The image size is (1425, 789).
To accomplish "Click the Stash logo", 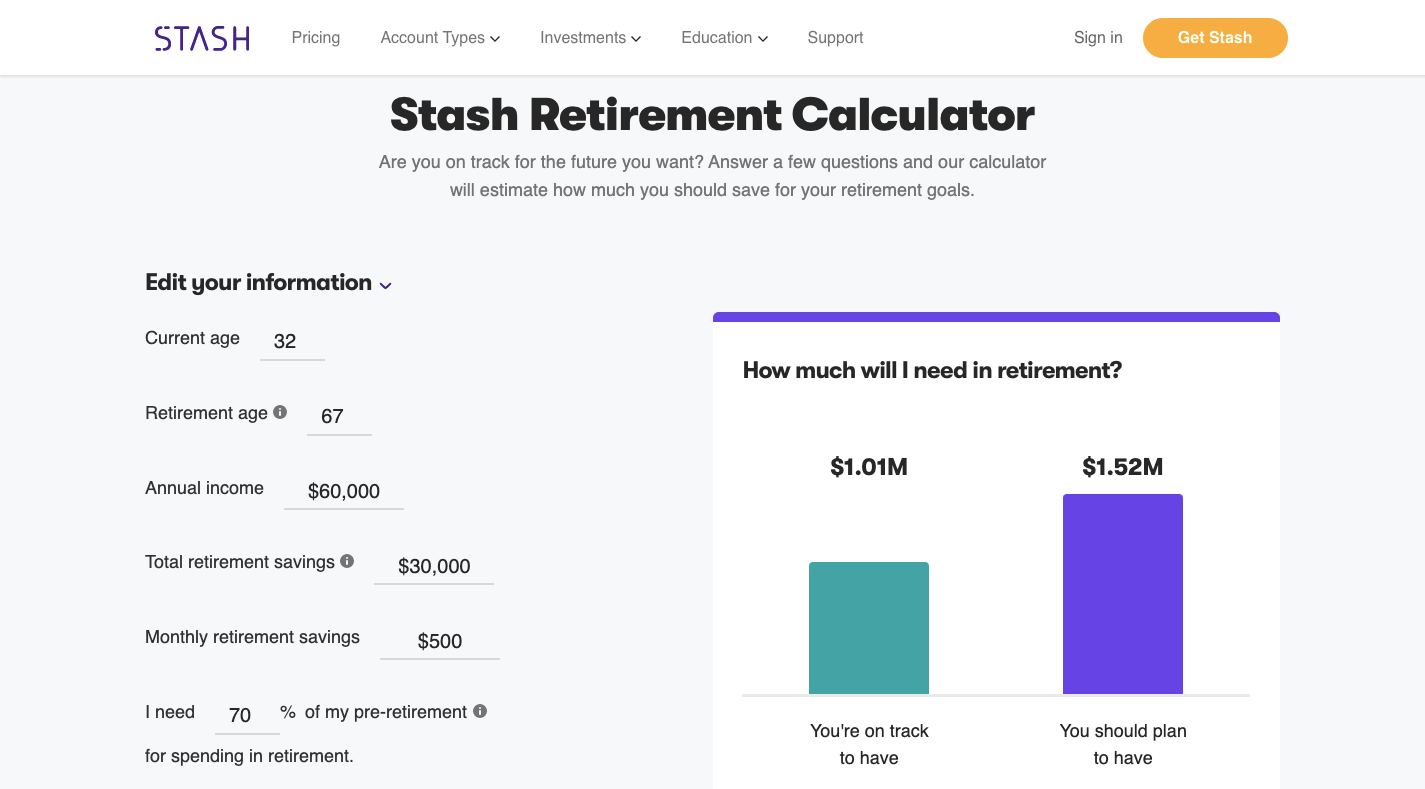I will [x=202, y=38].
